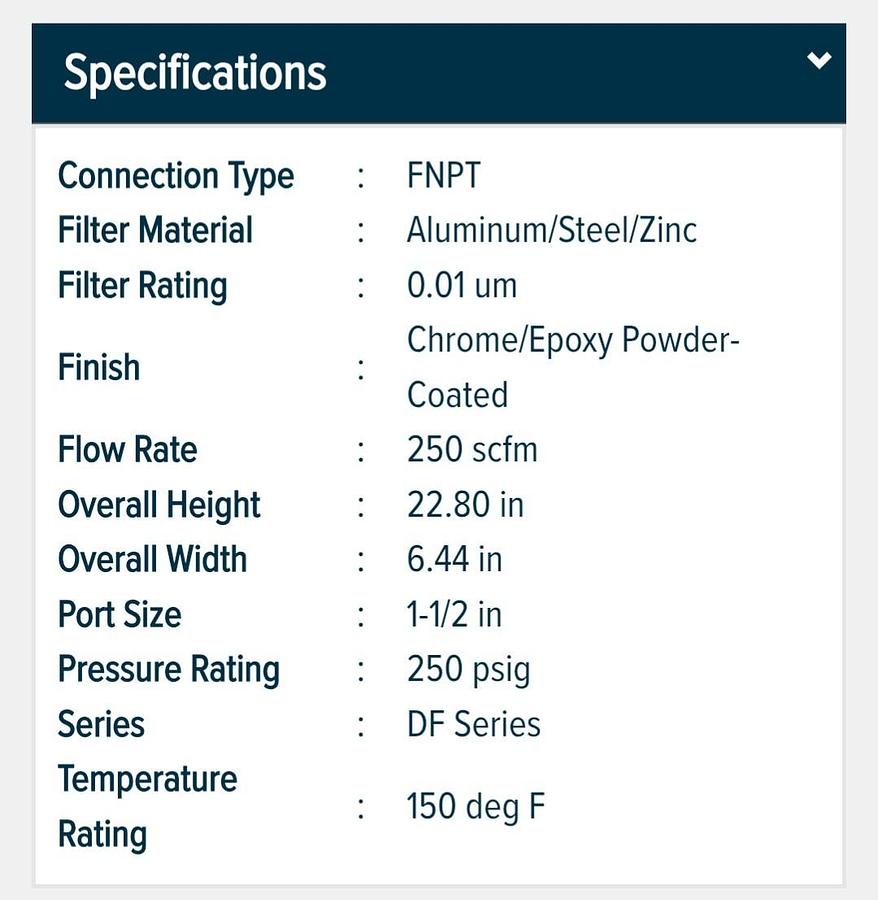Select the Port Size label

120,613
